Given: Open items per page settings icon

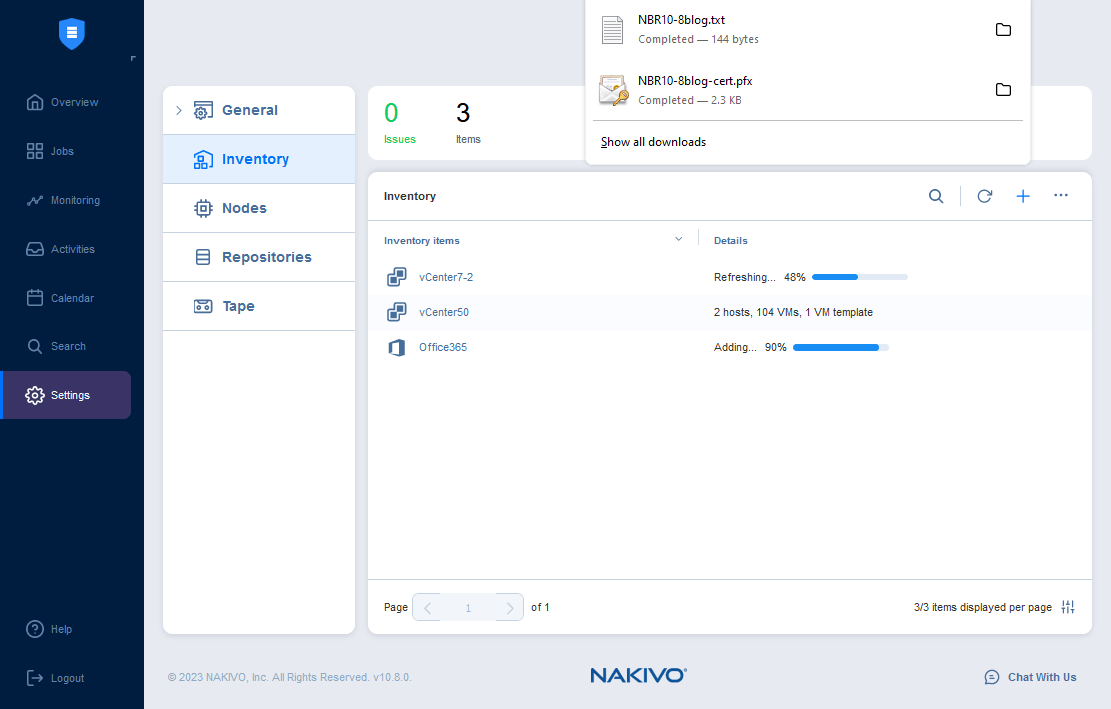Looking at the screenshot, I should tap(1068, 607).
